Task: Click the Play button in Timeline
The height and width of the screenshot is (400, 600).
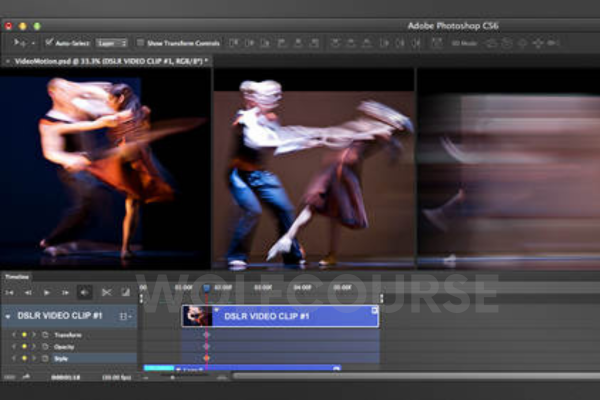Action: (47, 292)
